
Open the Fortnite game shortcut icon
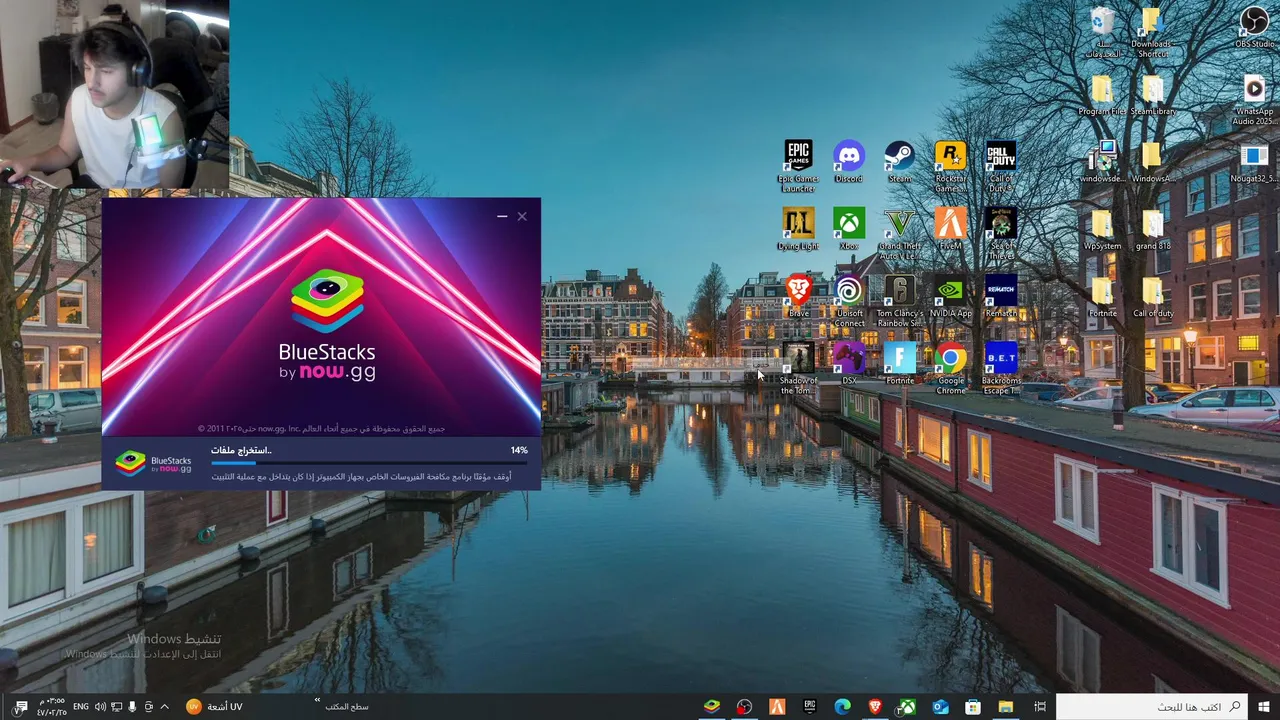(x=899, y=364)
